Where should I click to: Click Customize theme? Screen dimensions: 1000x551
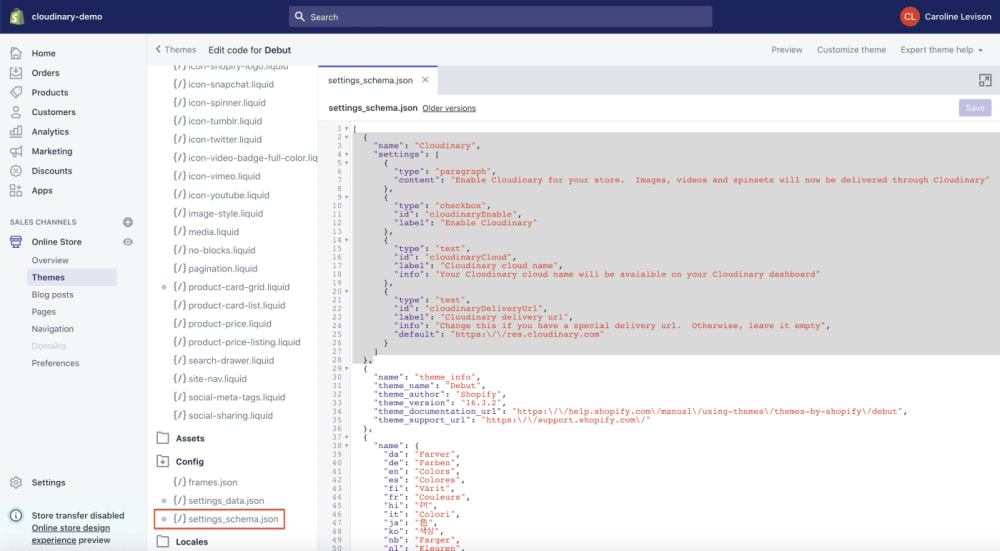tap(851, 50)
